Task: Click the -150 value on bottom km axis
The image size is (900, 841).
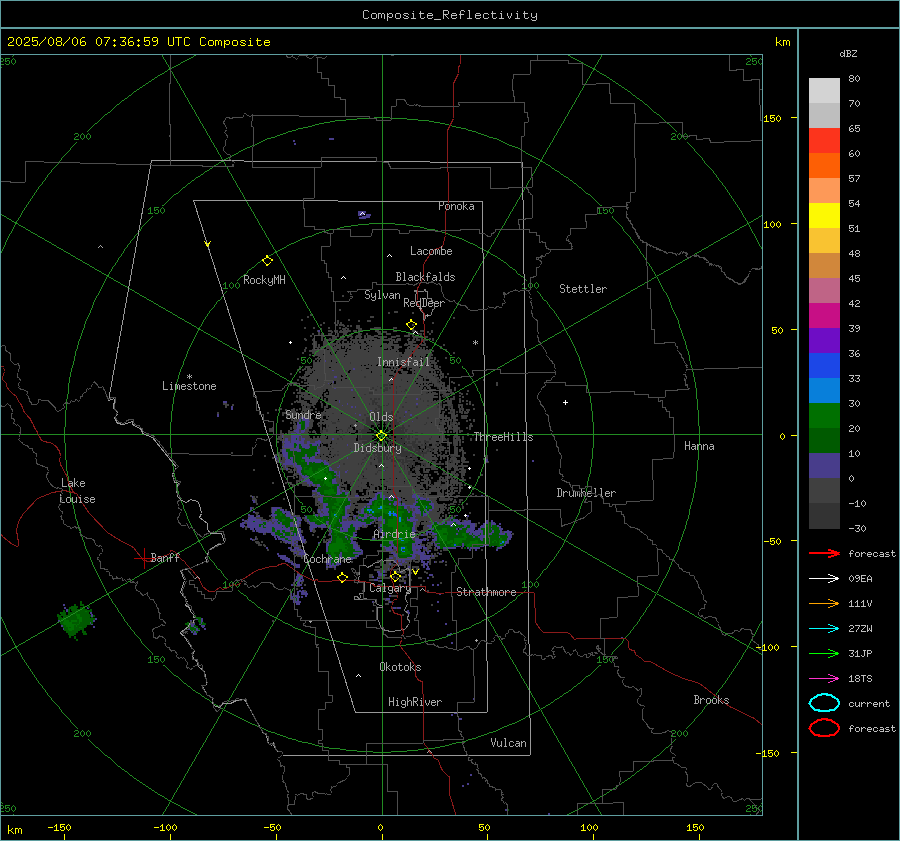Action: click(59, 828)
